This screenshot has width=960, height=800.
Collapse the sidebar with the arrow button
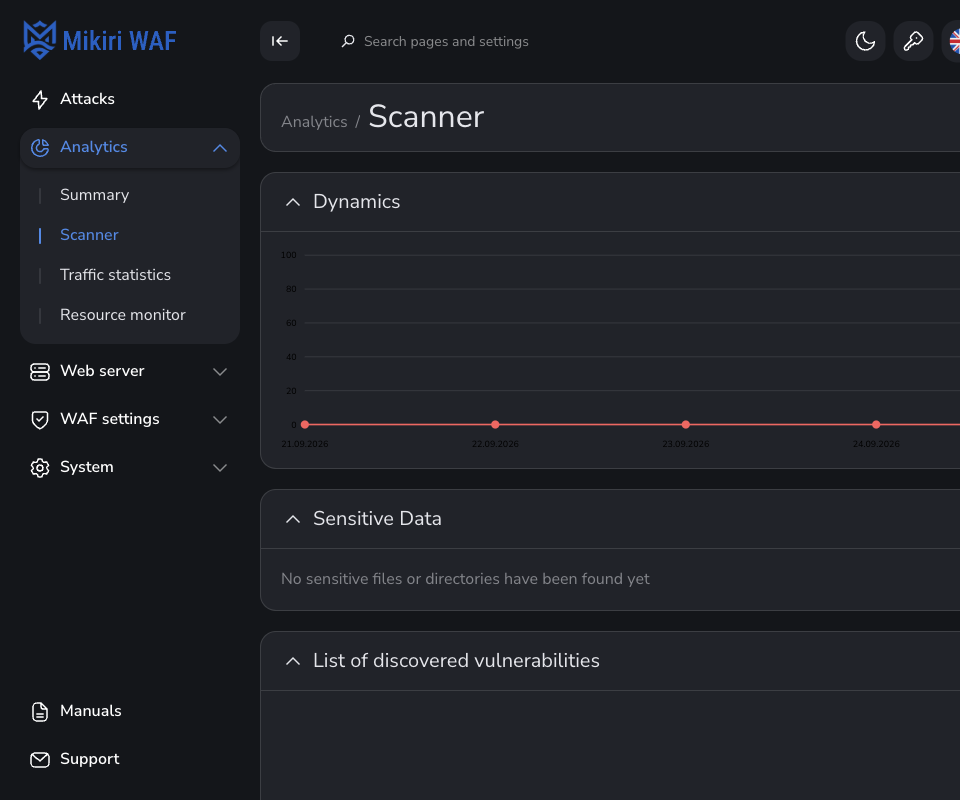pyautogui.click(x=280, y=41)
